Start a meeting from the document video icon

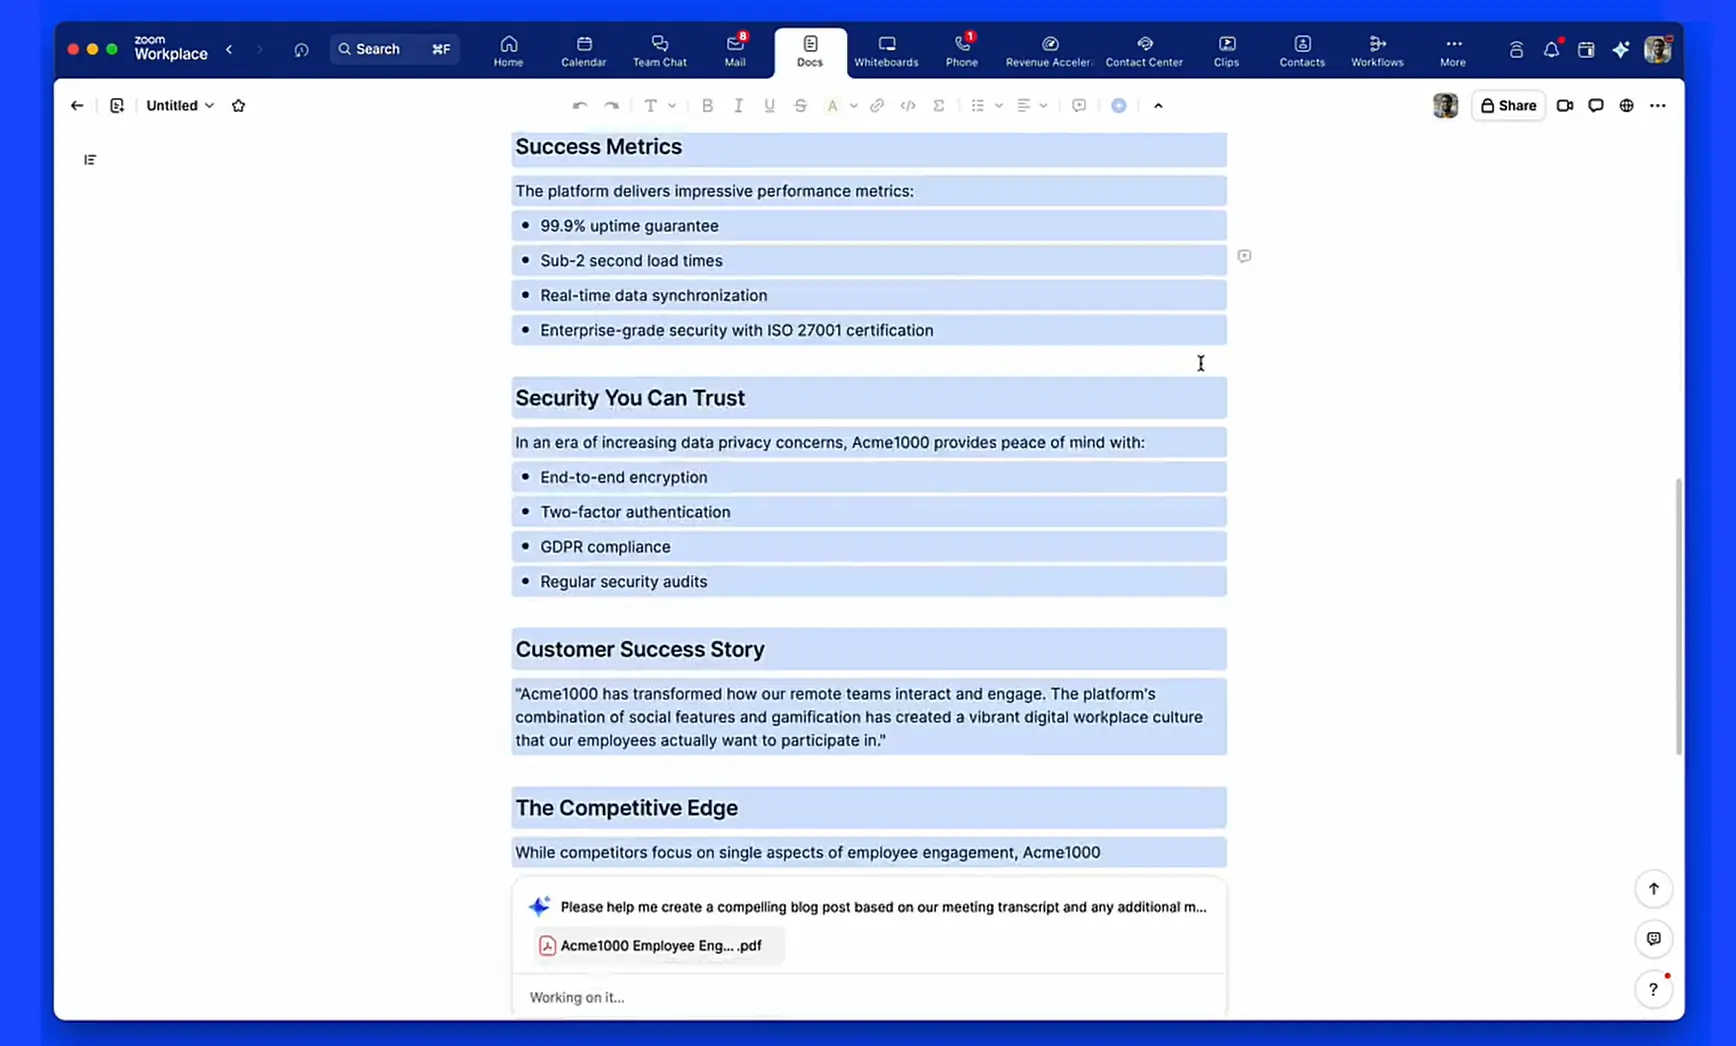1565,105
